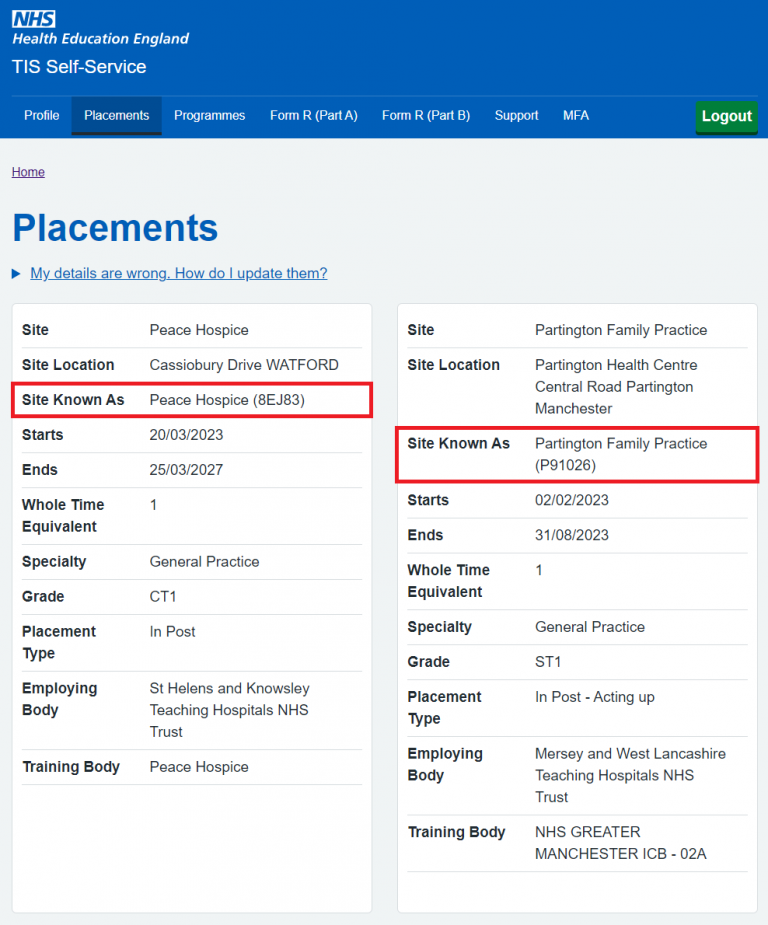
Task: Expand the 'My details are wrong' disclosure arrow
Action: 15,273
